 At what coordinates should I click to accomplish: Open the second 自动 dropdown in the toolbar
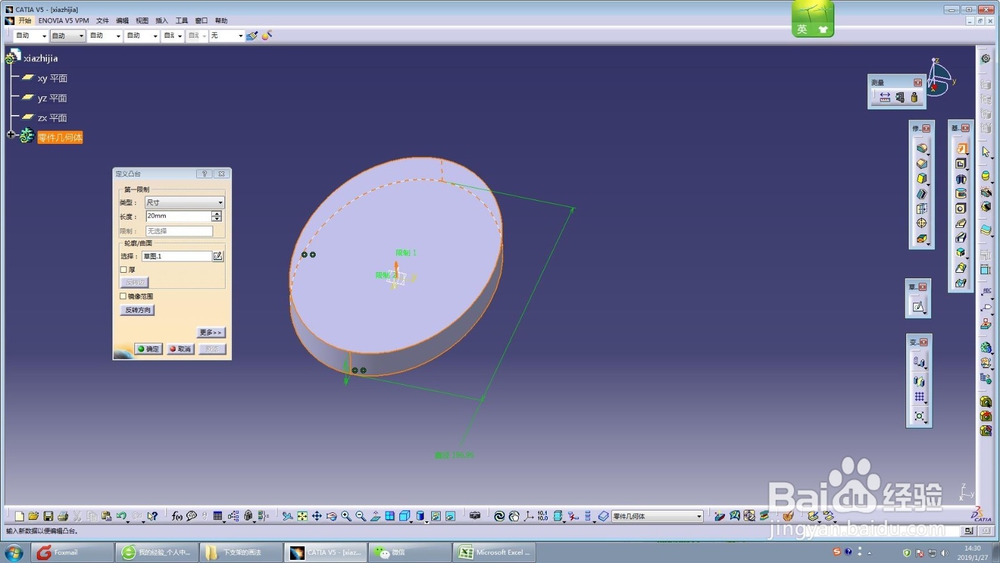coord(68,36)
